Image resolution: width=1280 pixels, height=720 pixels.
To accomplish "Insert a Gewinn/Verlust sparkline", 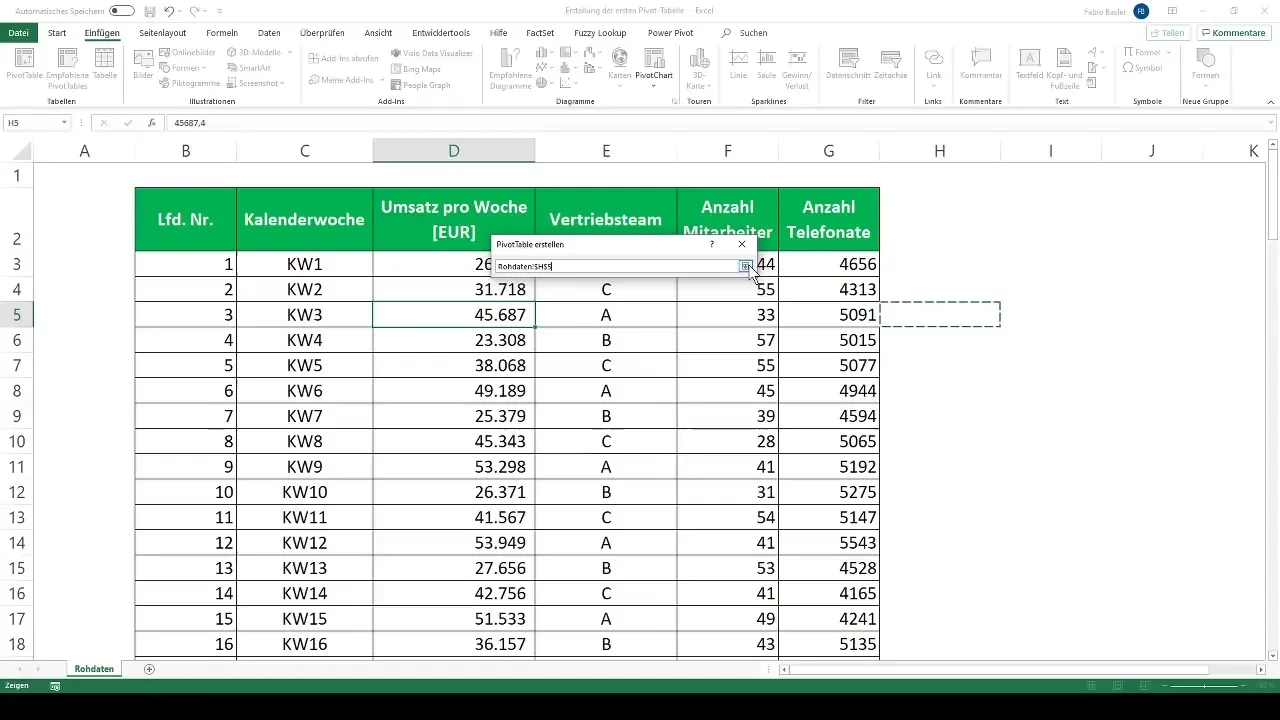I will [797, 66].
